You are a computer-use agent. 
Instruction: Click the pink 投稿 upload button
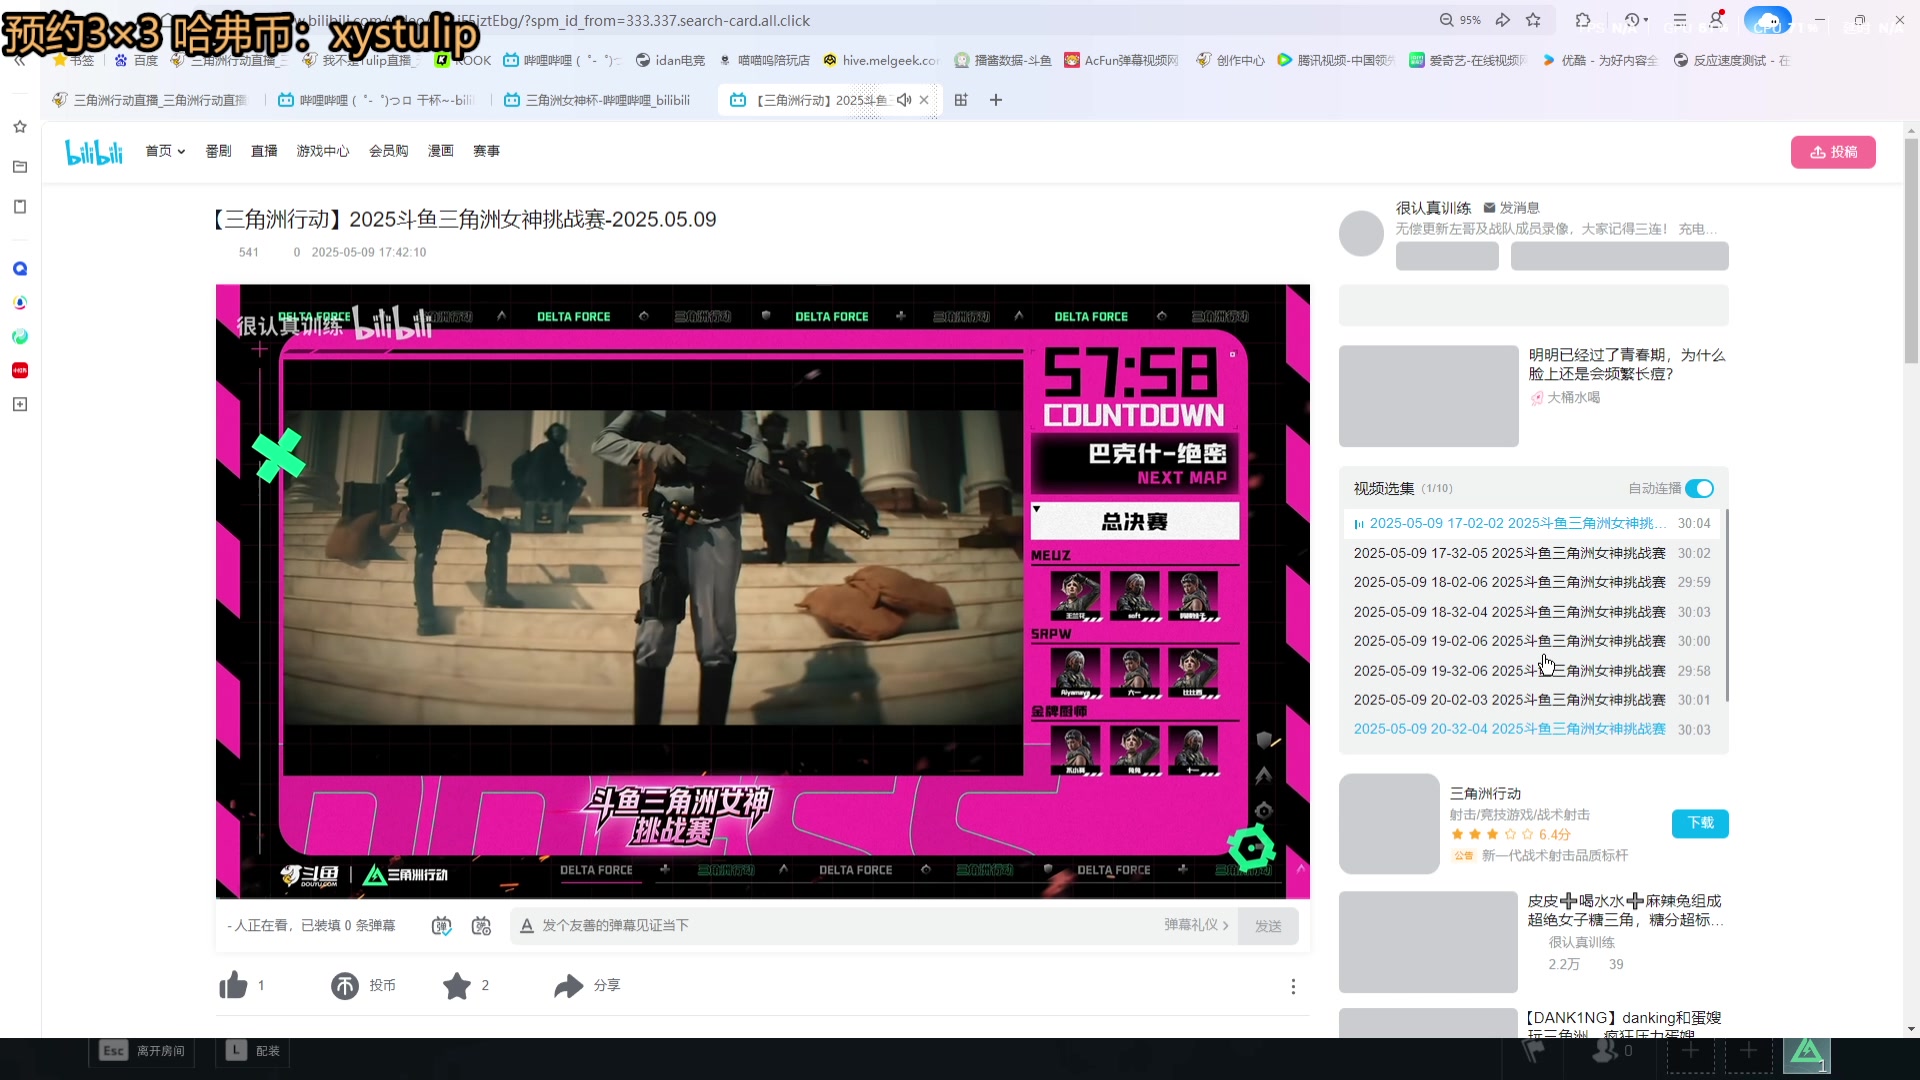[1833, 152]
